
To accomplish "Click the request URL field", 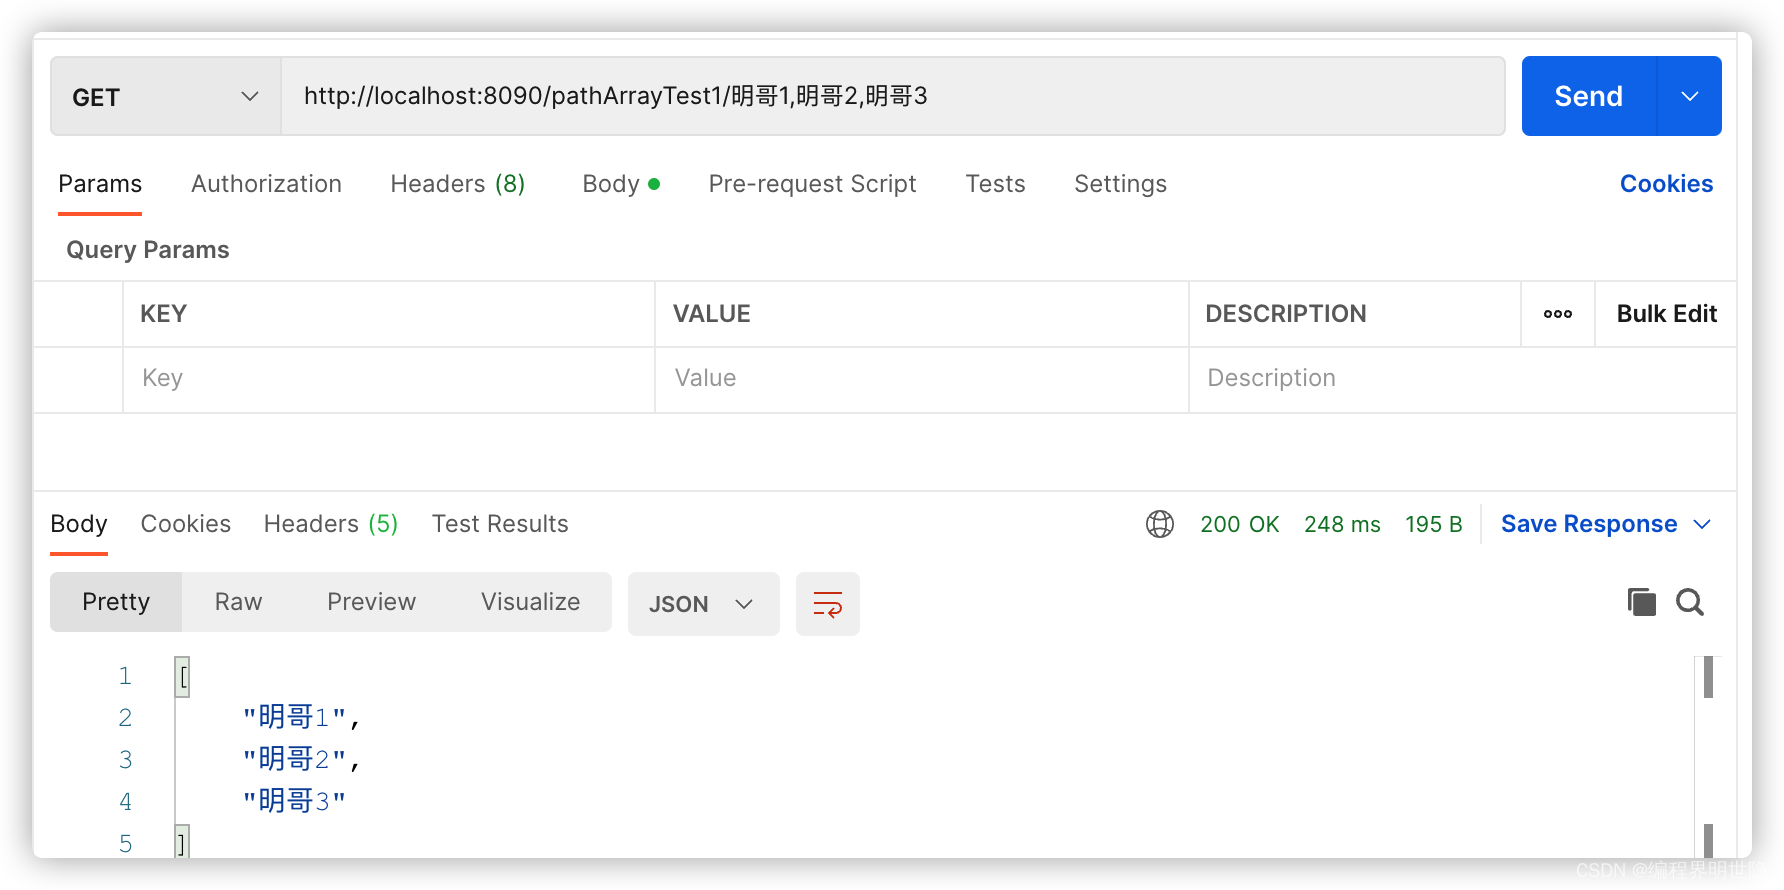I will tap(893, 96).
